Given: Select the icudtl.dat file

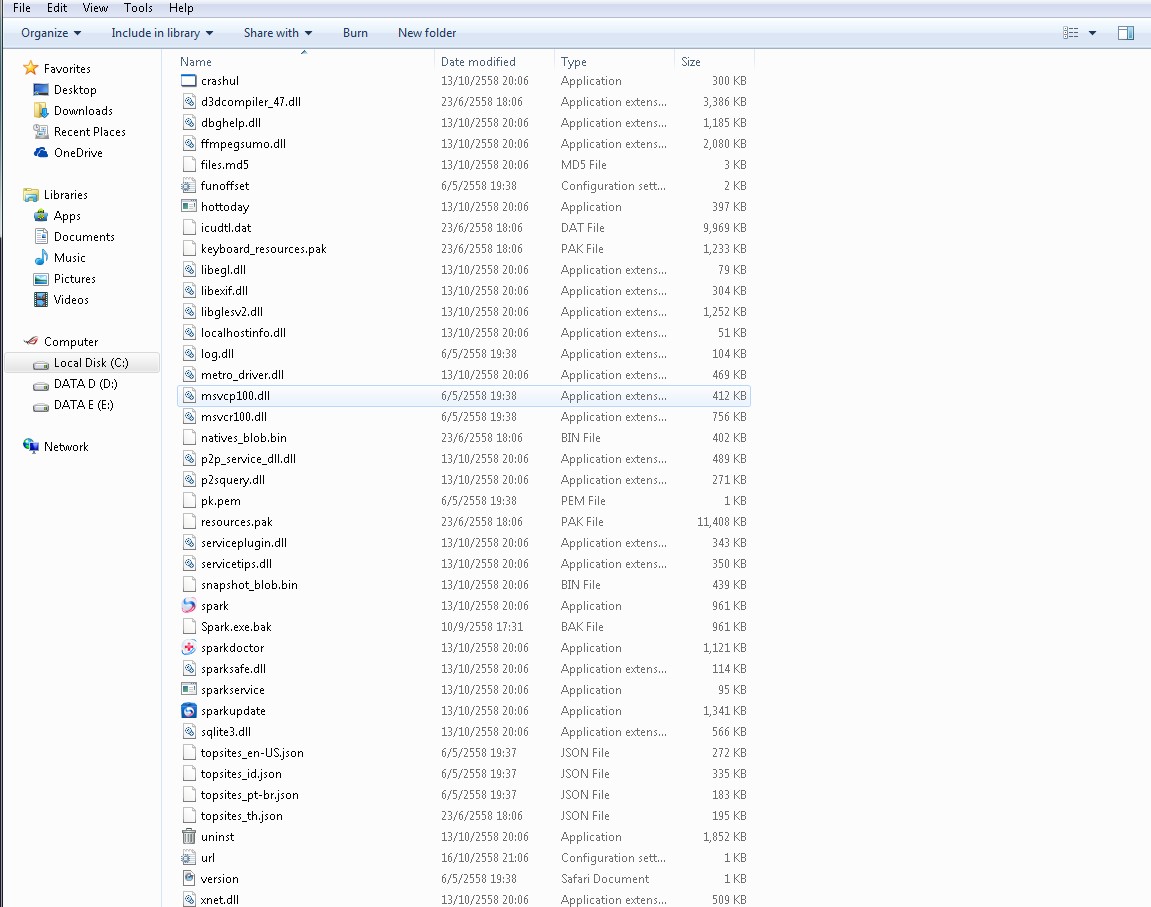Looking at the screenshot, I should [x=463, y=228].
